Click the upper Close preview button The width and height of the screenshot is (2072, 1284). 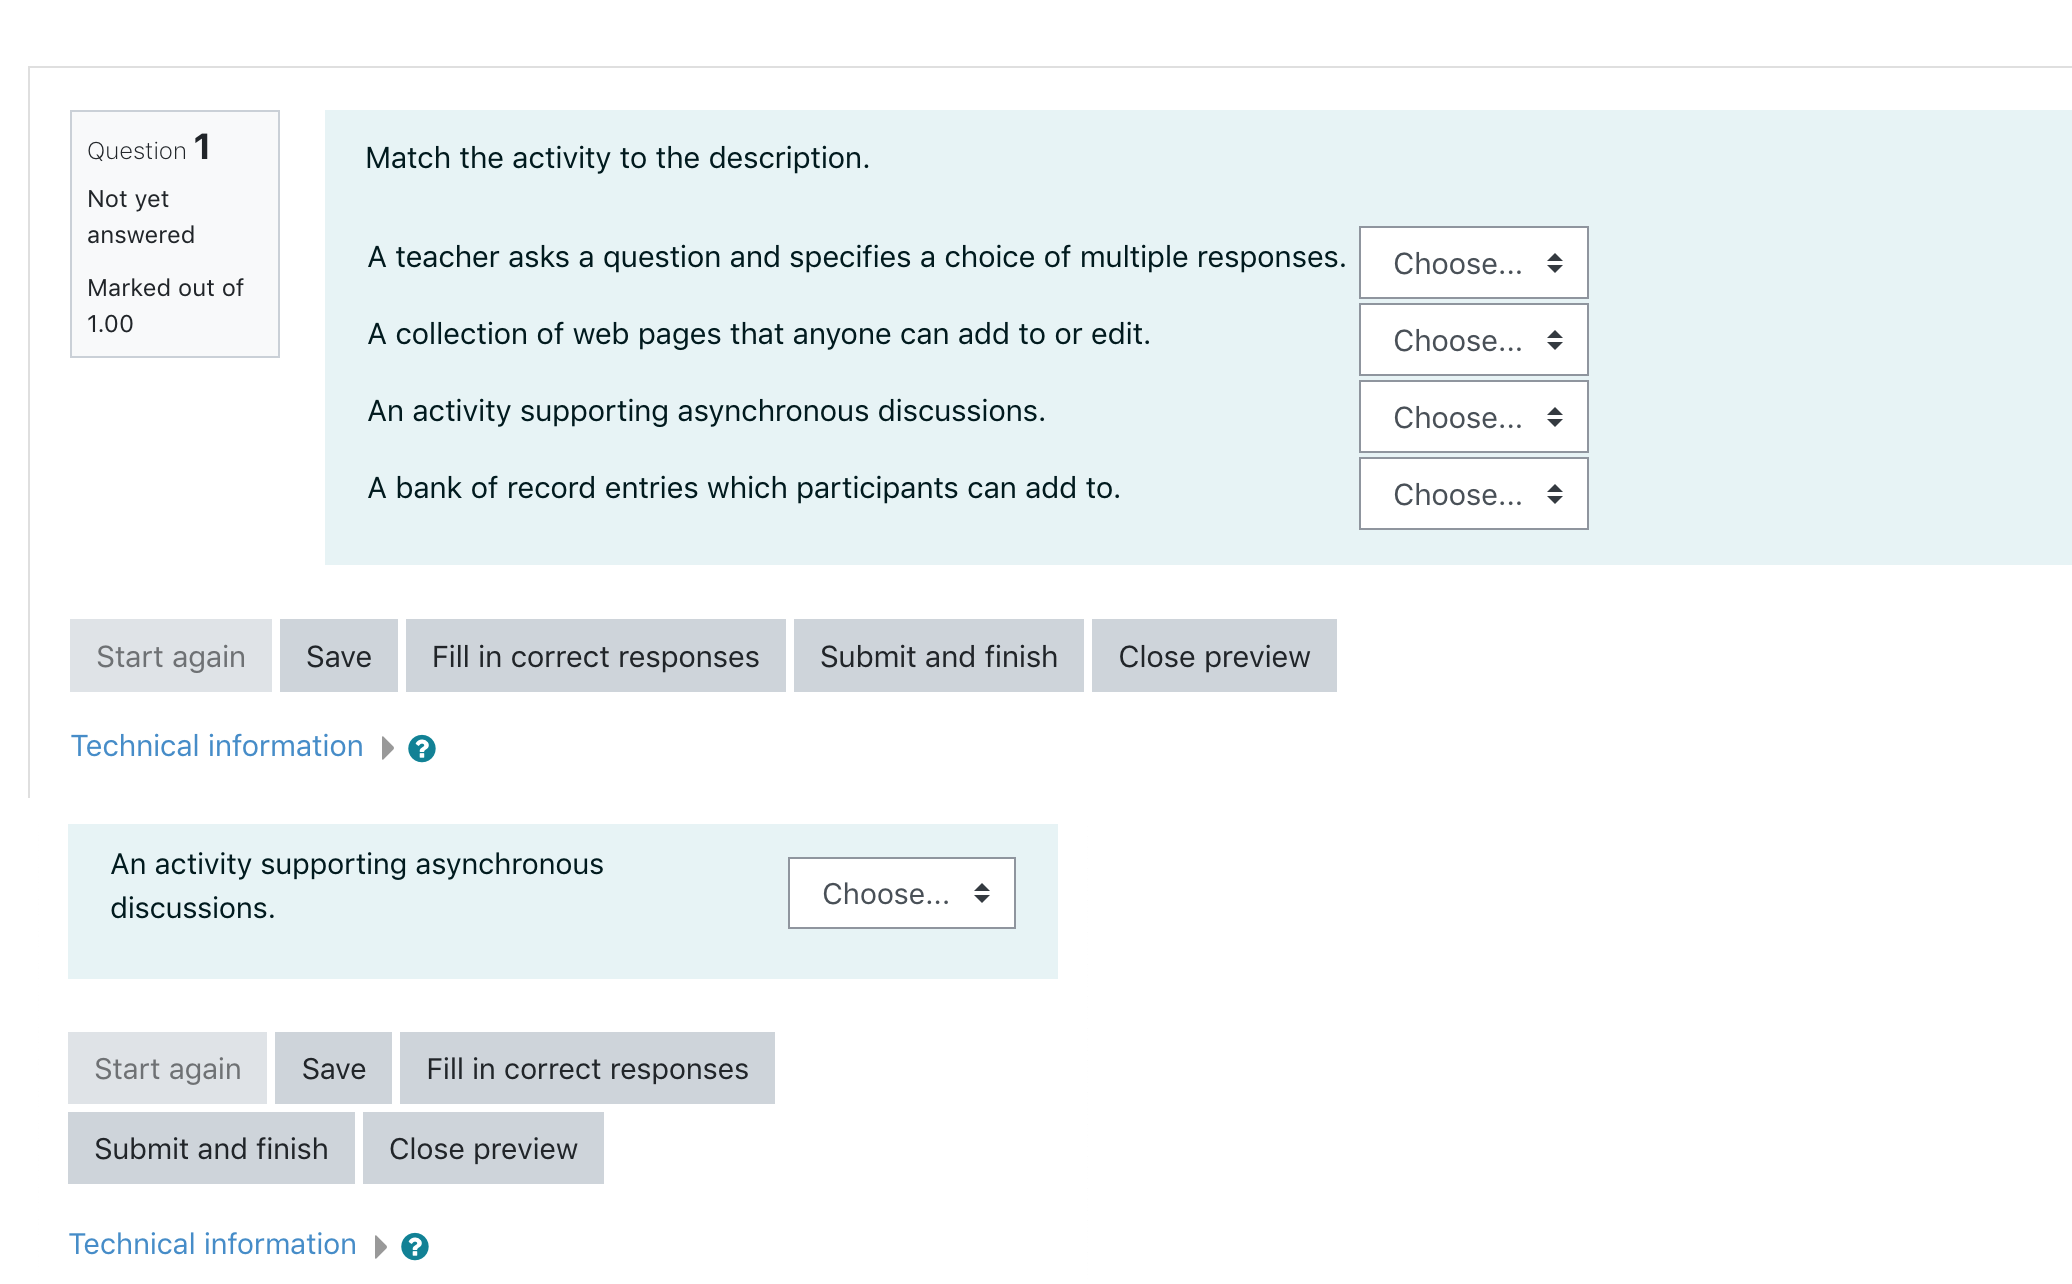coord(1214,656)
